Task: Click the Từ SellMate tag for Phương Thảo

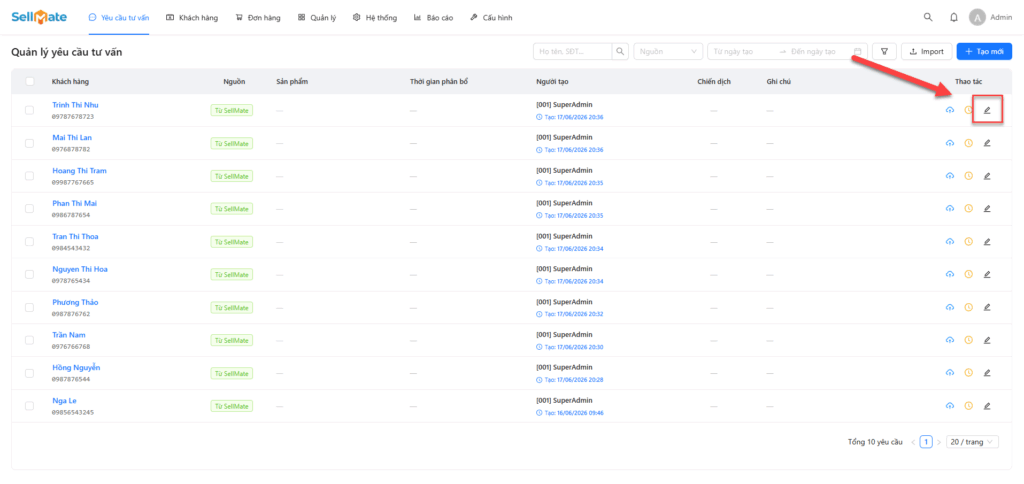Action: (232, 308)
